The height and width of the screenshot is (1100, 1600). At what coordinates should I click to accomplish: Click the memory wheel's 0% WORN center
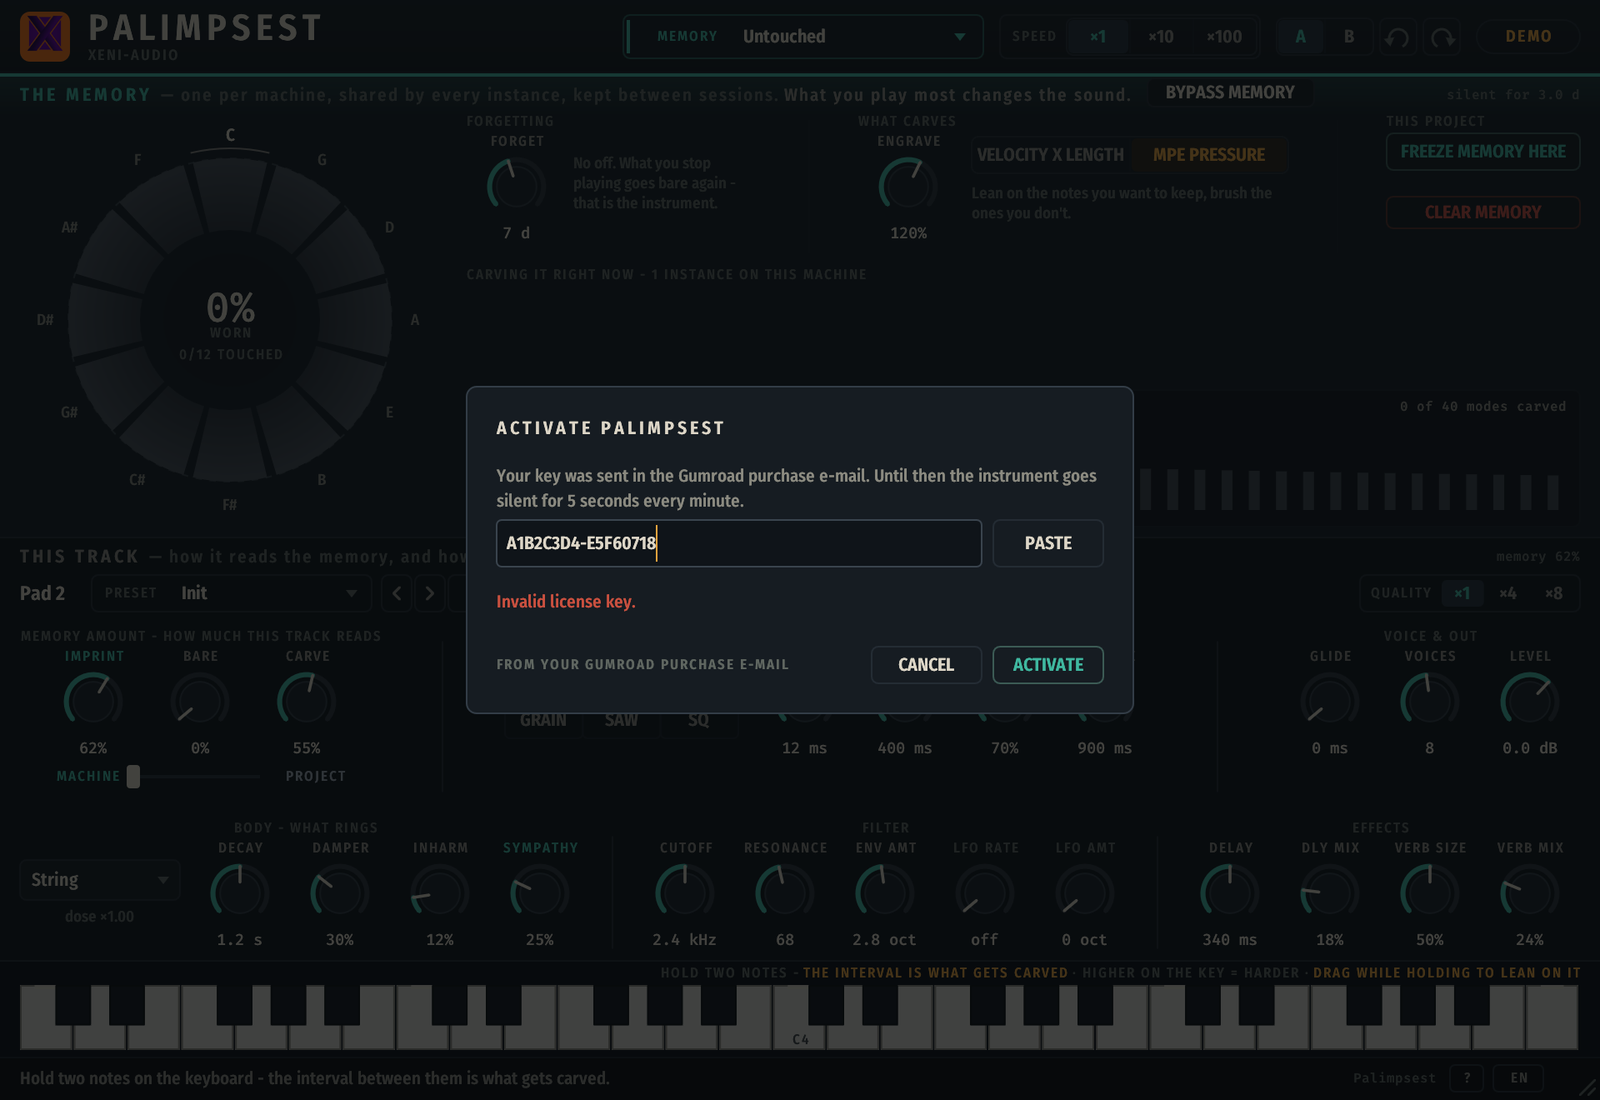coord(231,321)
